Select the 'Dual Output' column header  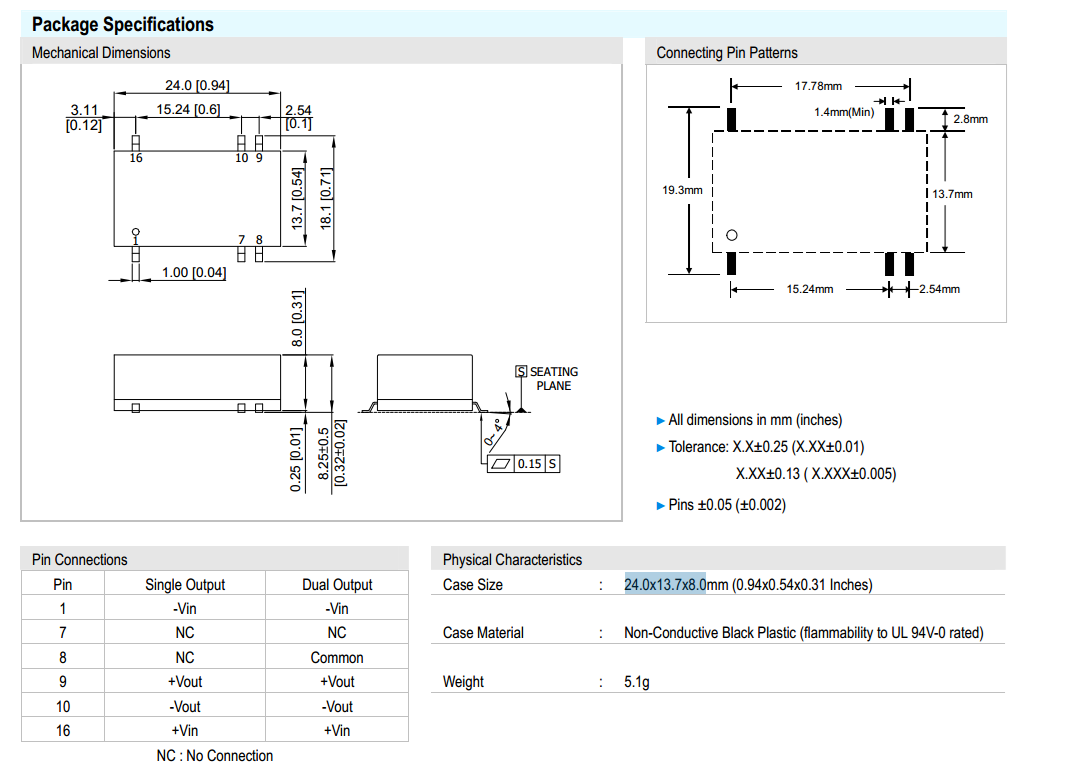337,585
